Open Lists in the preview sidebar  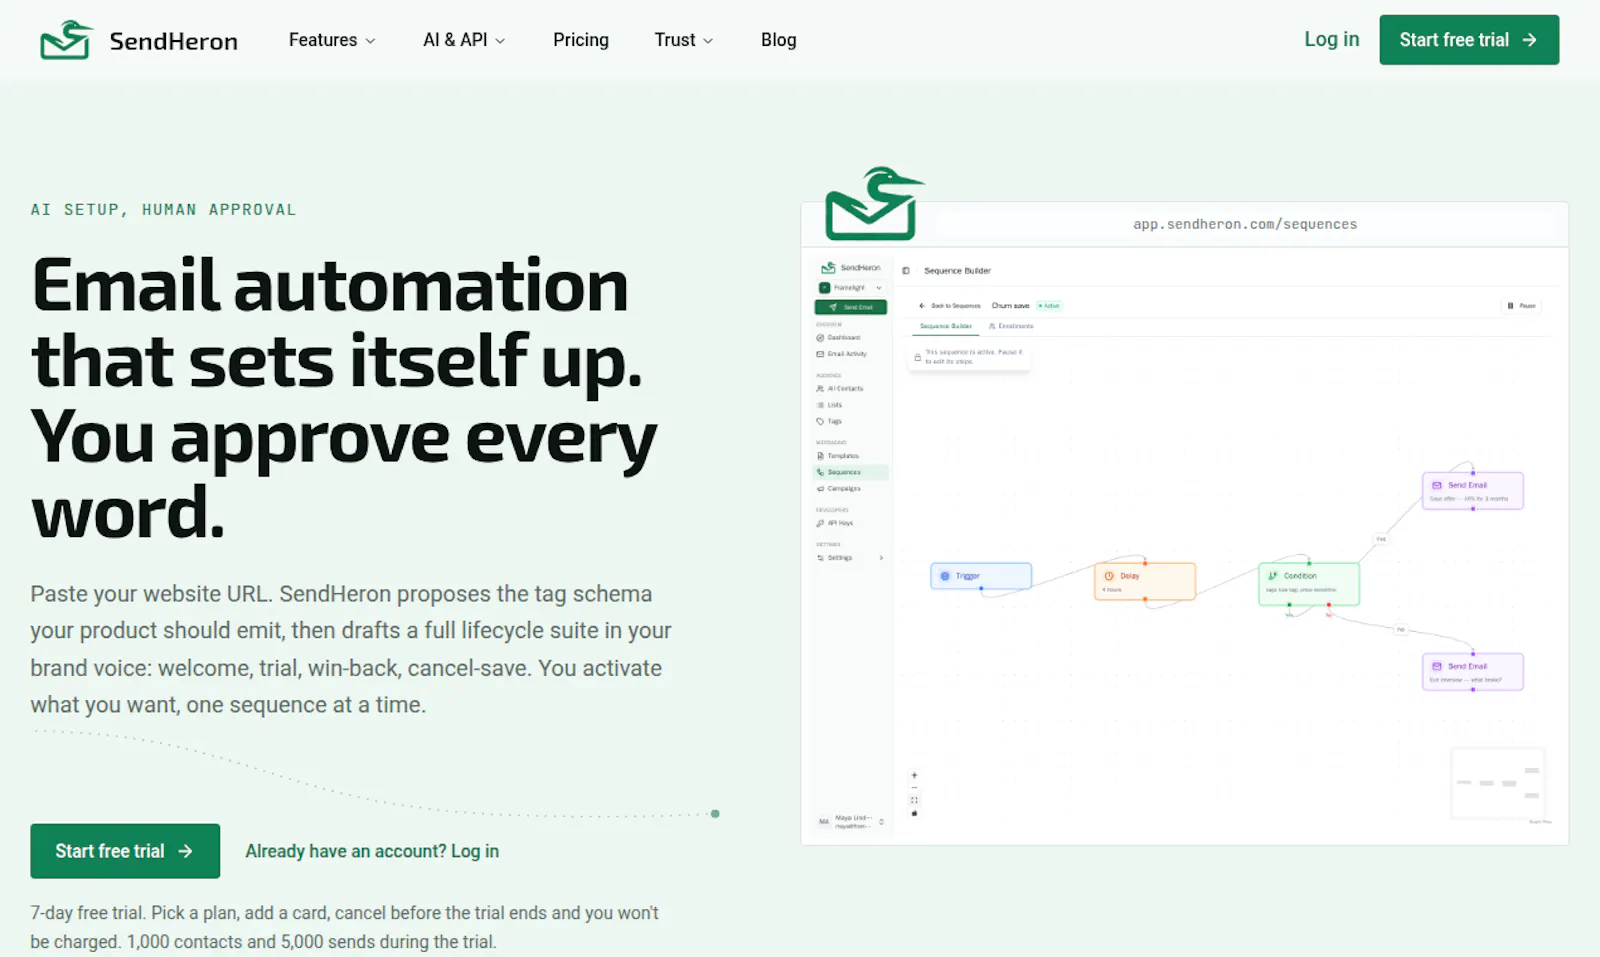[830, 405]
